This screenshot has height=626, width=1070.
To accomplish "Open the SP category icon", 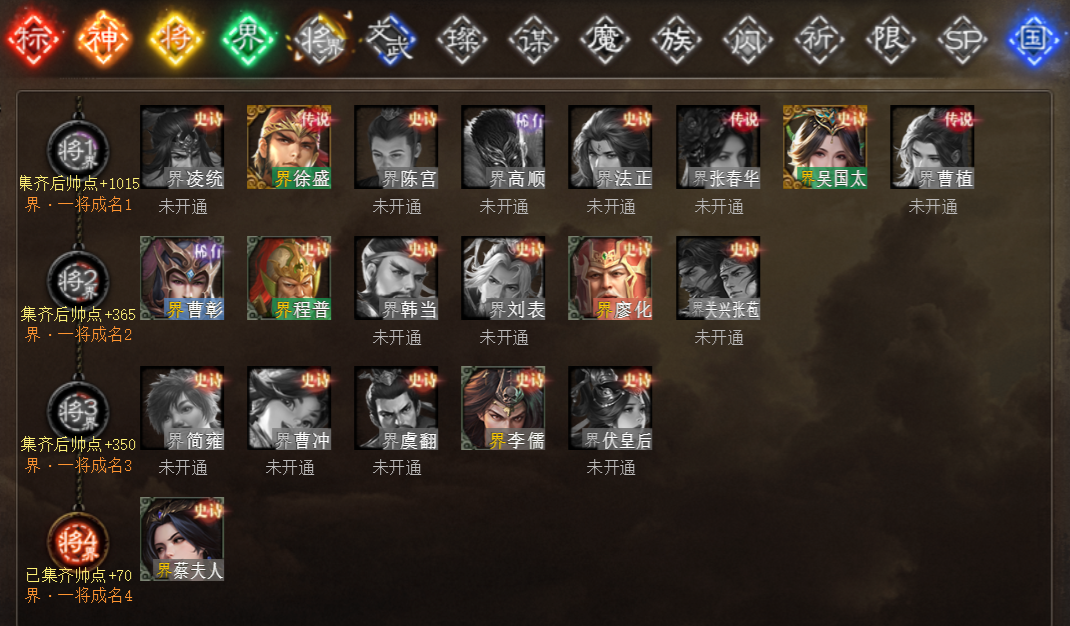I will click(x=962, y=39).
